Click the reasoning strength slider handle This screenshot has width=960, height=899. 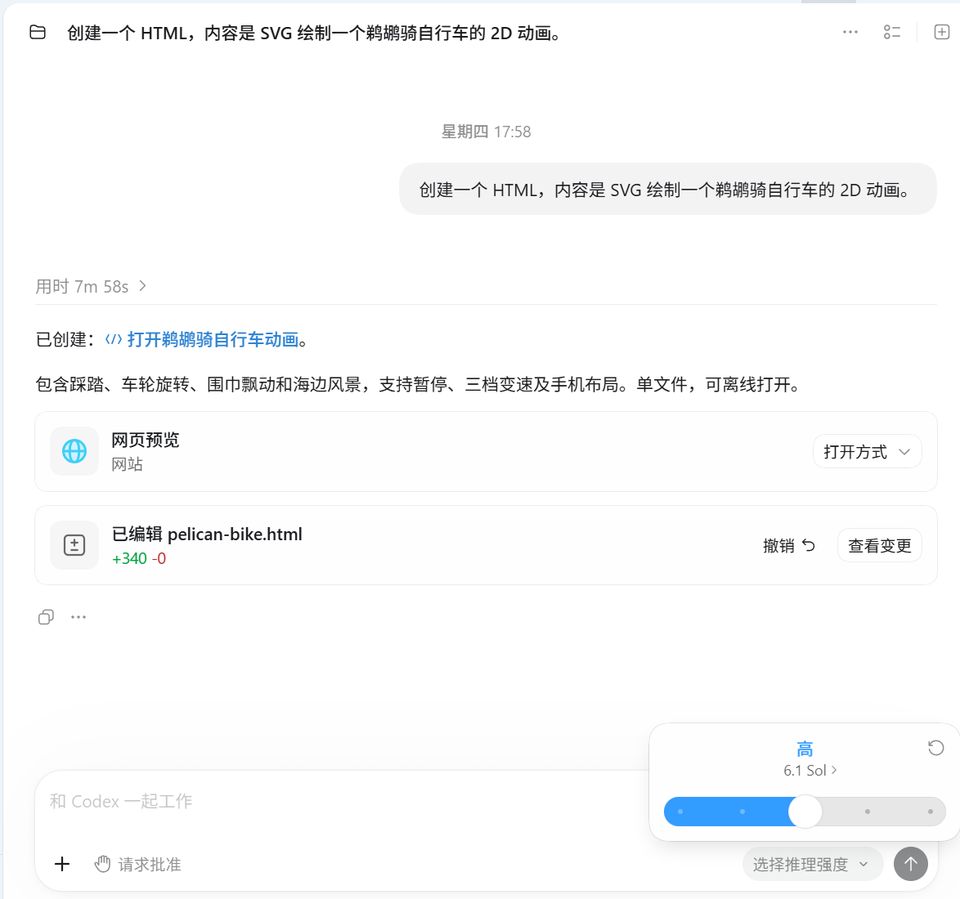pos(804,811)
